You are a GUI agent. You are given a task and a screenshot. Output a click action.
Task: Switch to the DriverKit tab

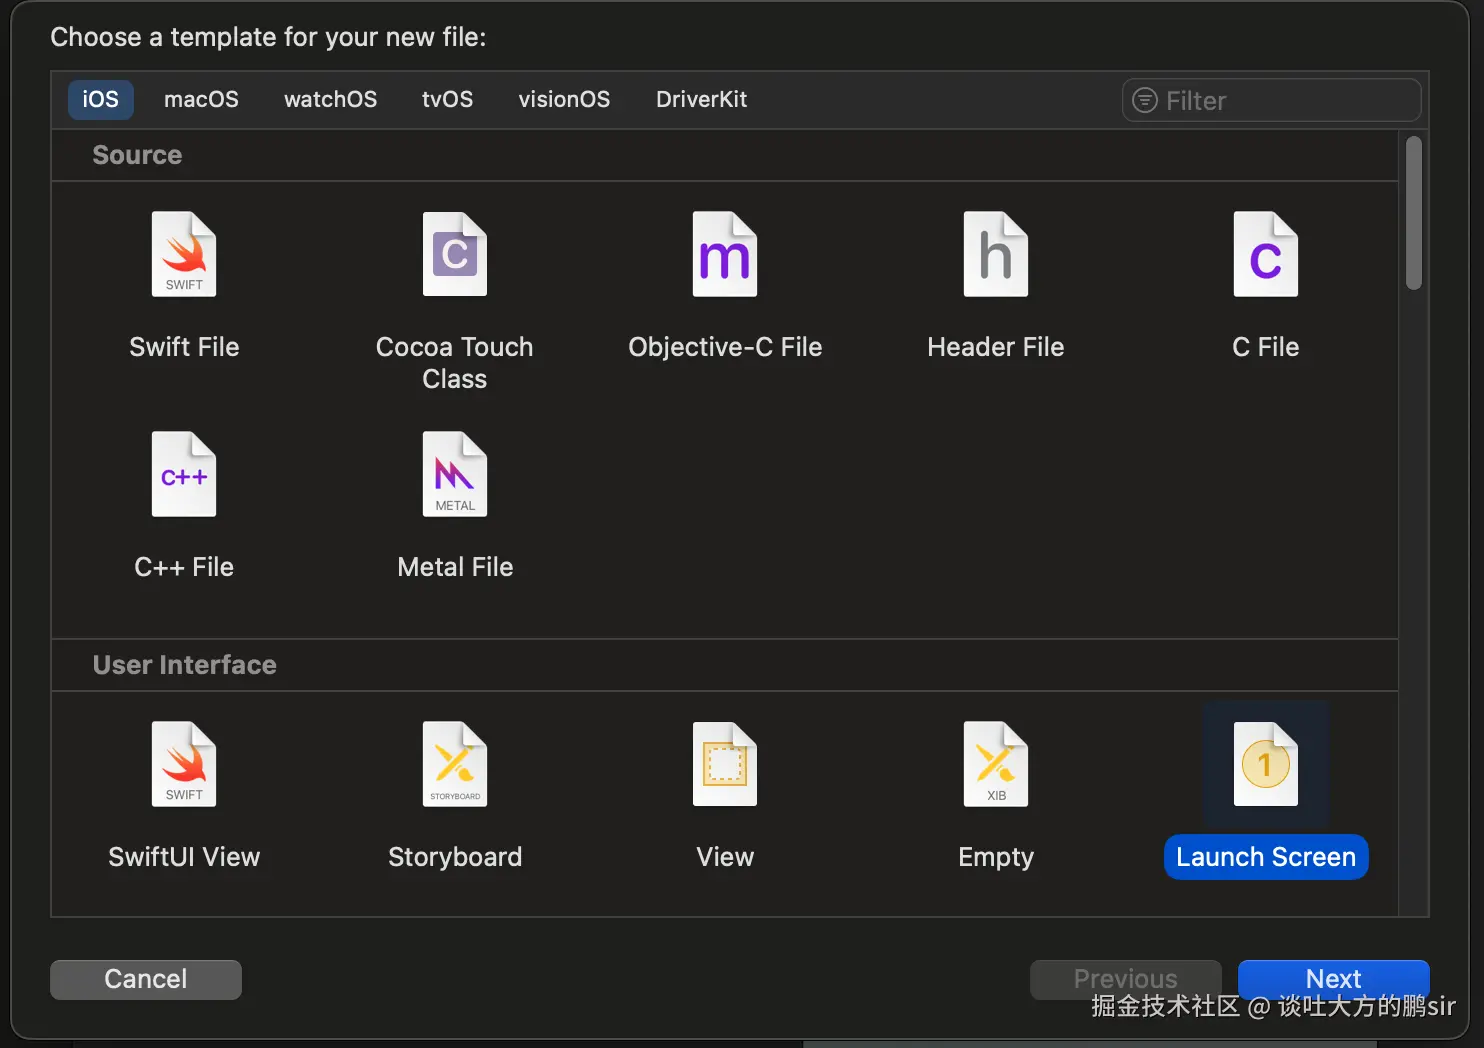701,100
